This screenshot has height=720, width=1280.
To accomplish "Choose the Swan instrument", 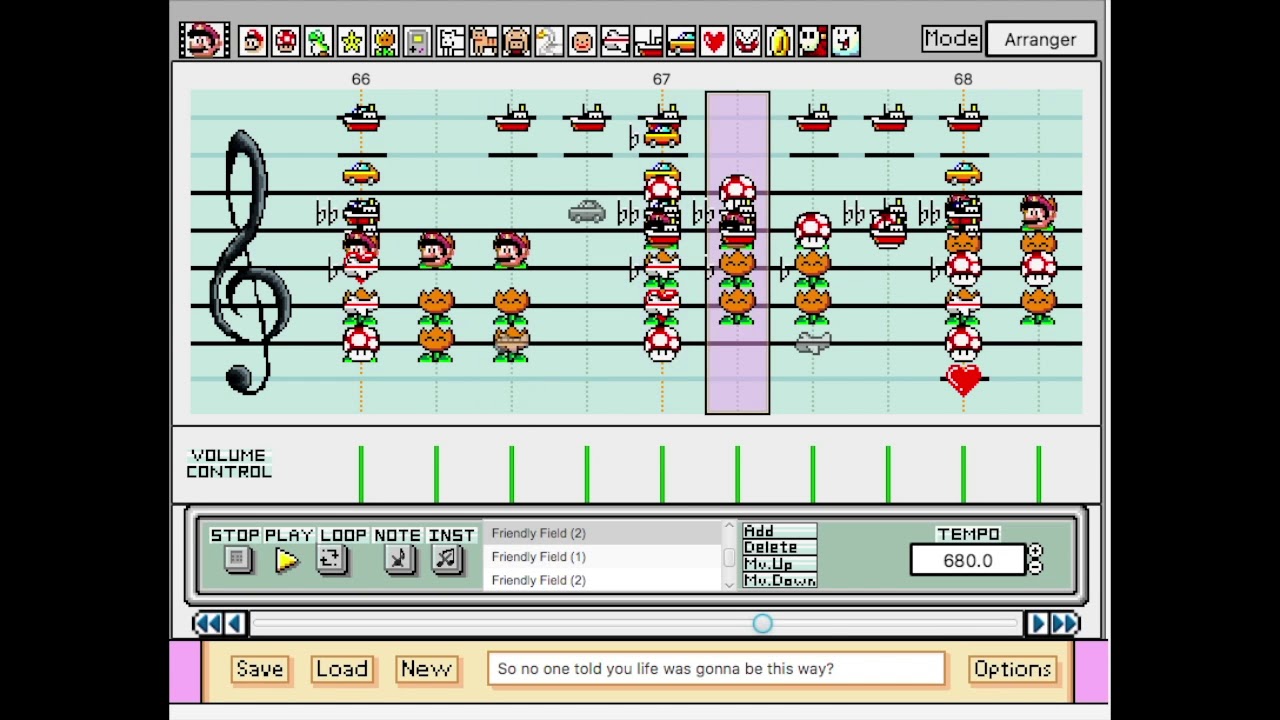I will coord(549,41).
